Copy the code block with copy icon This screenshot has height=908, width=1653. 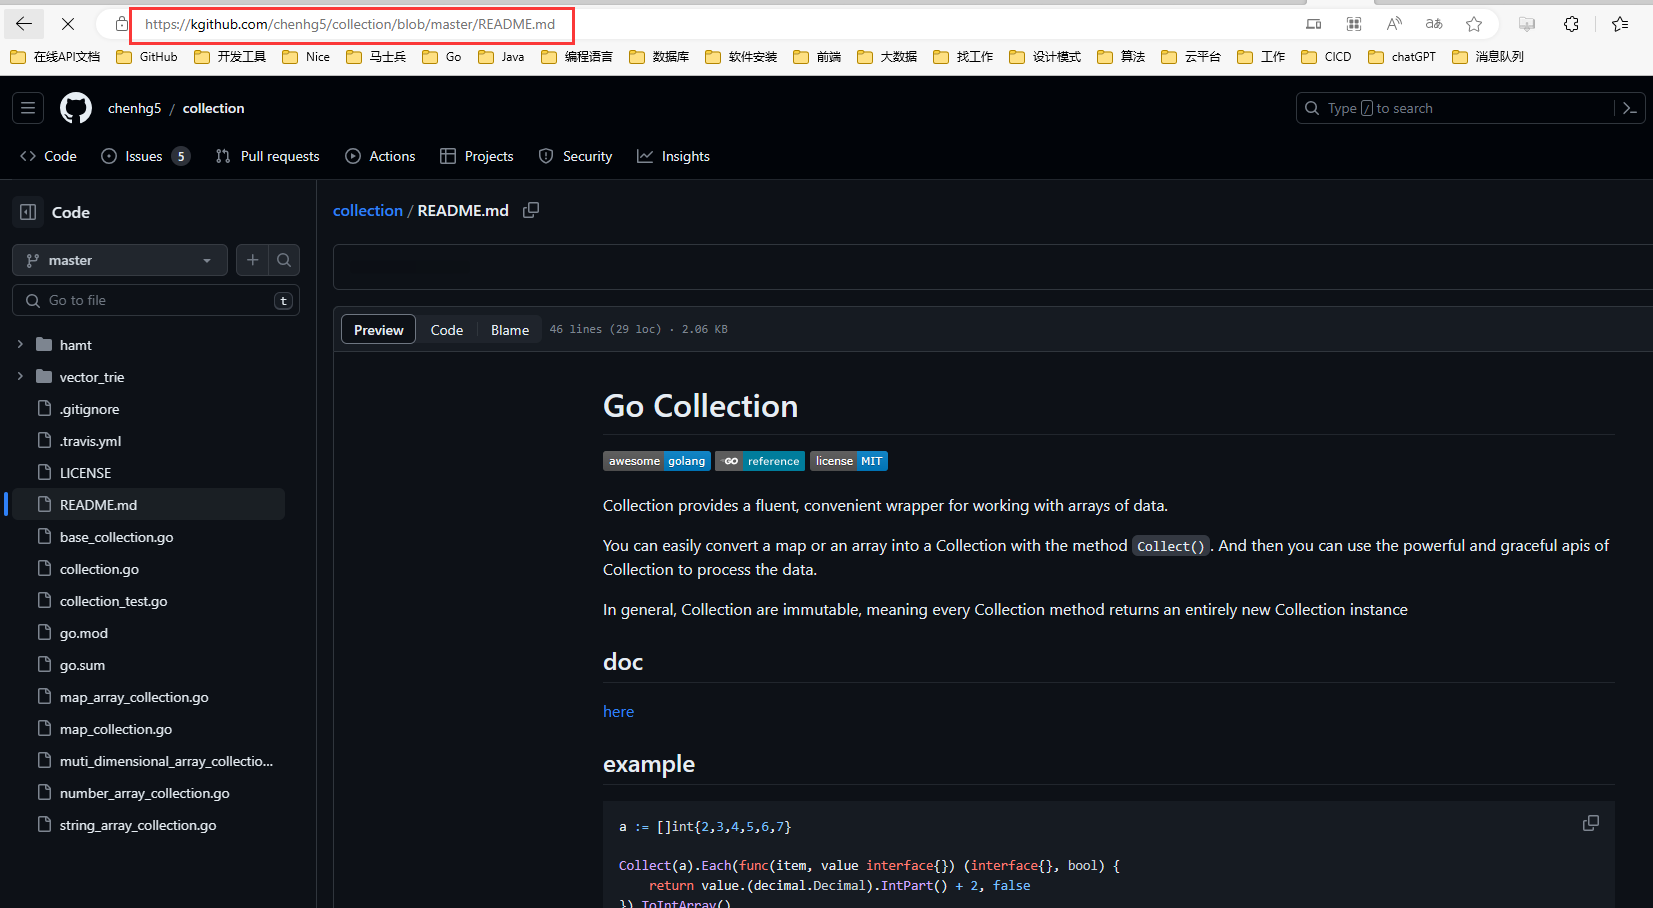(x=1590, y=822)
